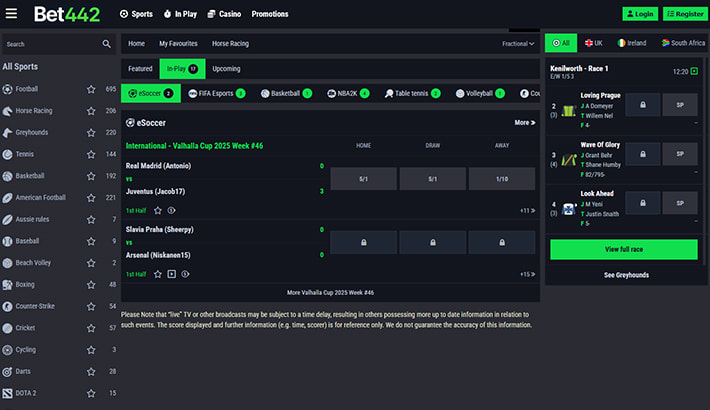Click the Greyhounds sidebar icon
Viewport: 710px width, 410px height.
[x=7, y=133]
